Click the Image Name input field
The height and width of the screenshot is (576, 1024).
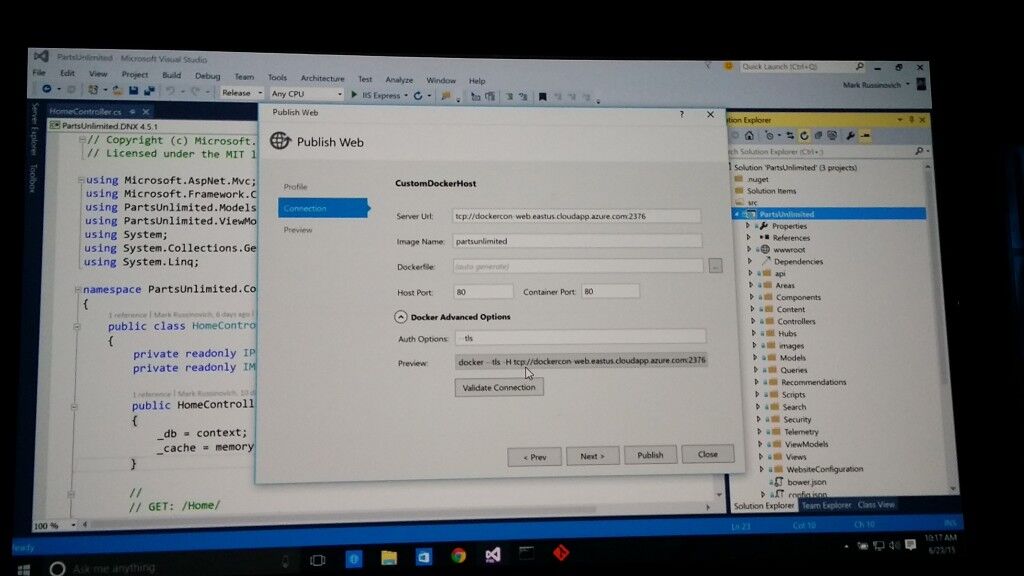577,241
